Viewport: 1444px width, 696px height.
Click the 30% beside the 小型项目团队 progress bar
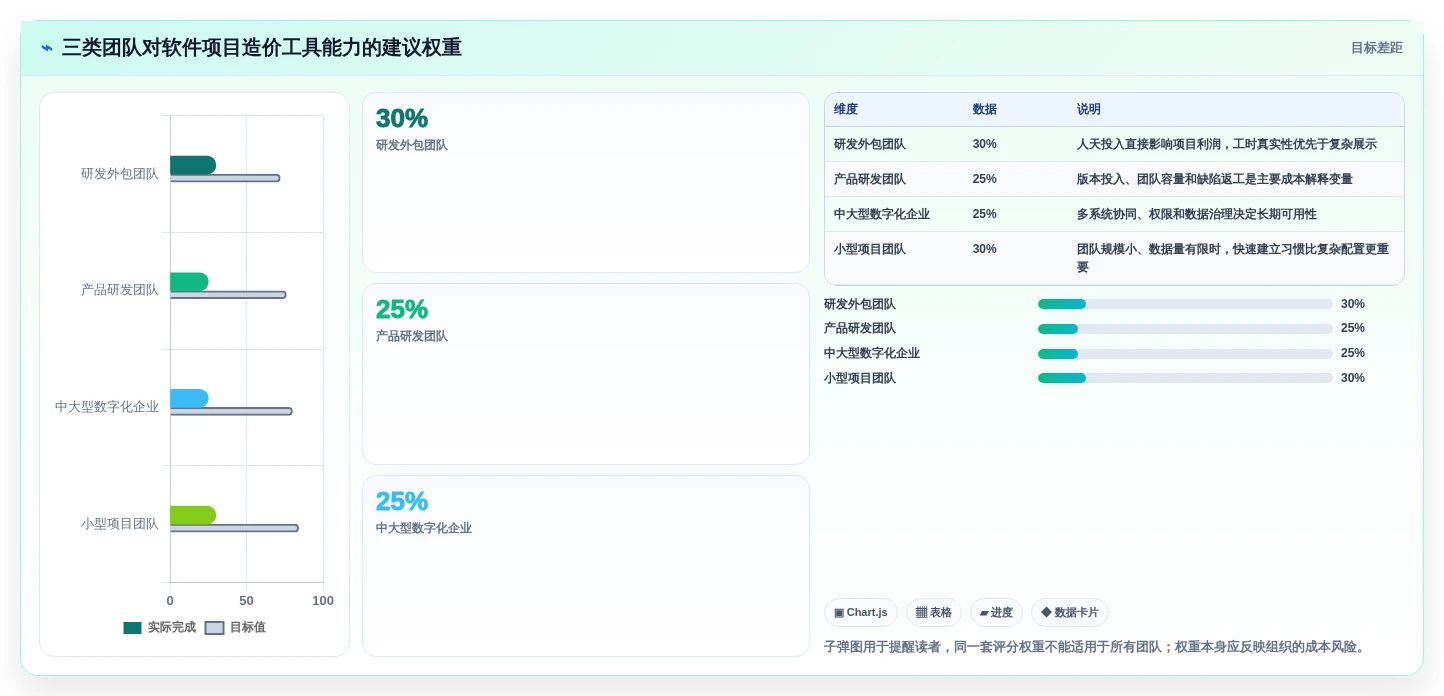point(1353,378)
